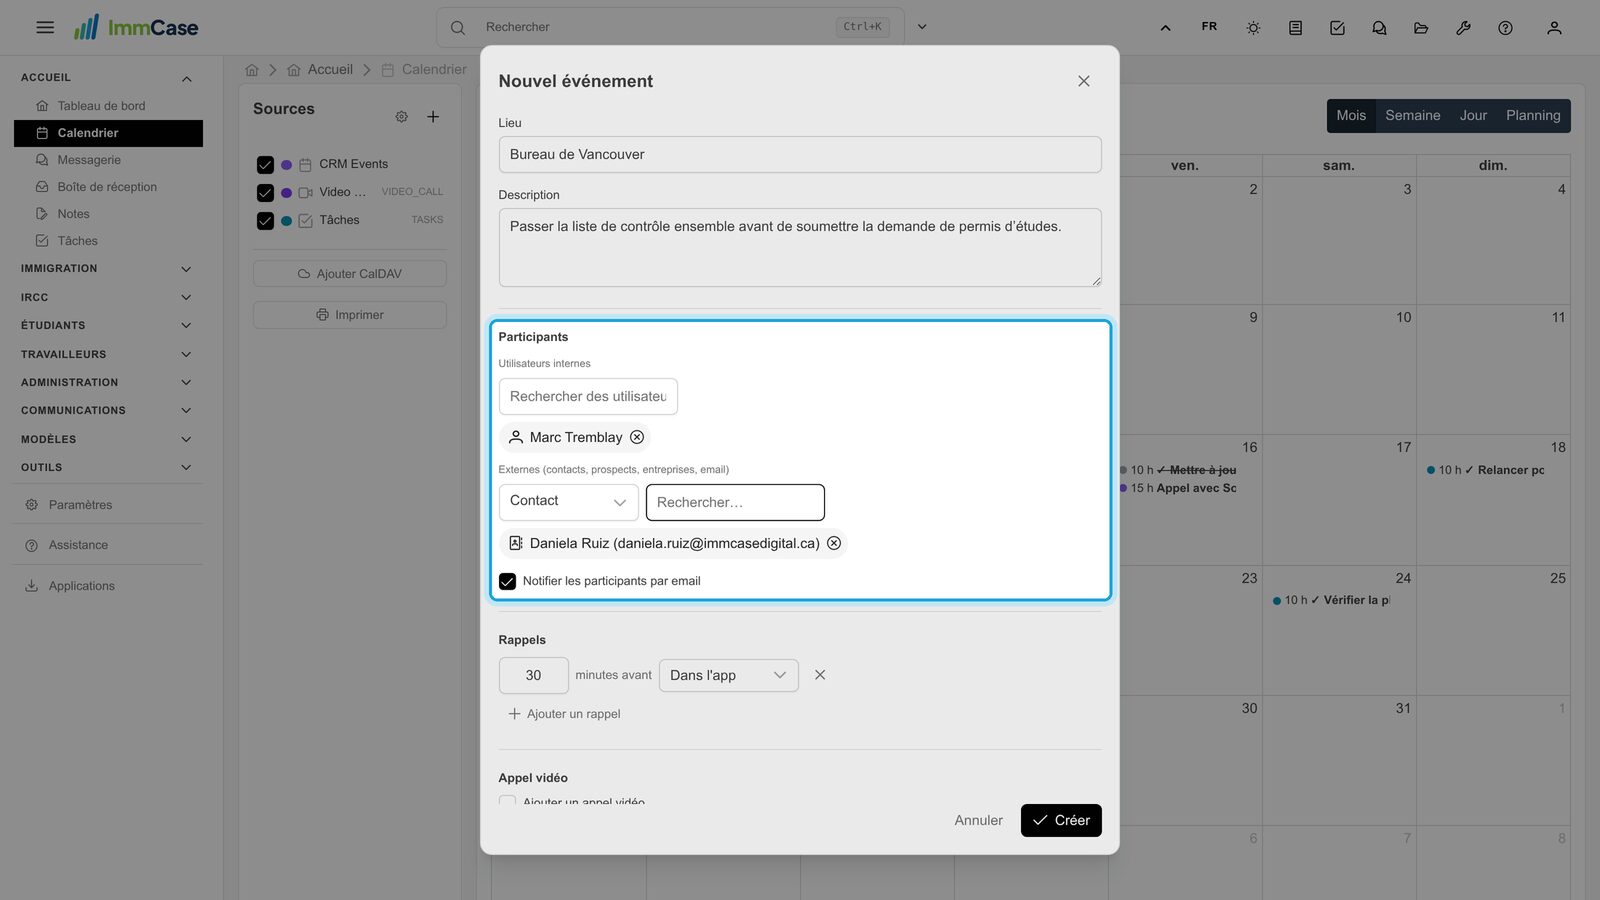
Task: Open dropdown arrow beside search bar
Action: pyautogui.click(x=922, y=27)
